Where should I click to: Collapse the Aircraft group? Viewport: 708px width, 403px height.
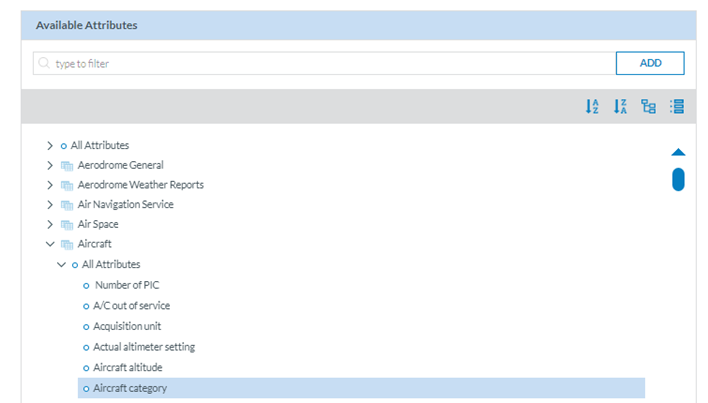[x=50, y=244]
